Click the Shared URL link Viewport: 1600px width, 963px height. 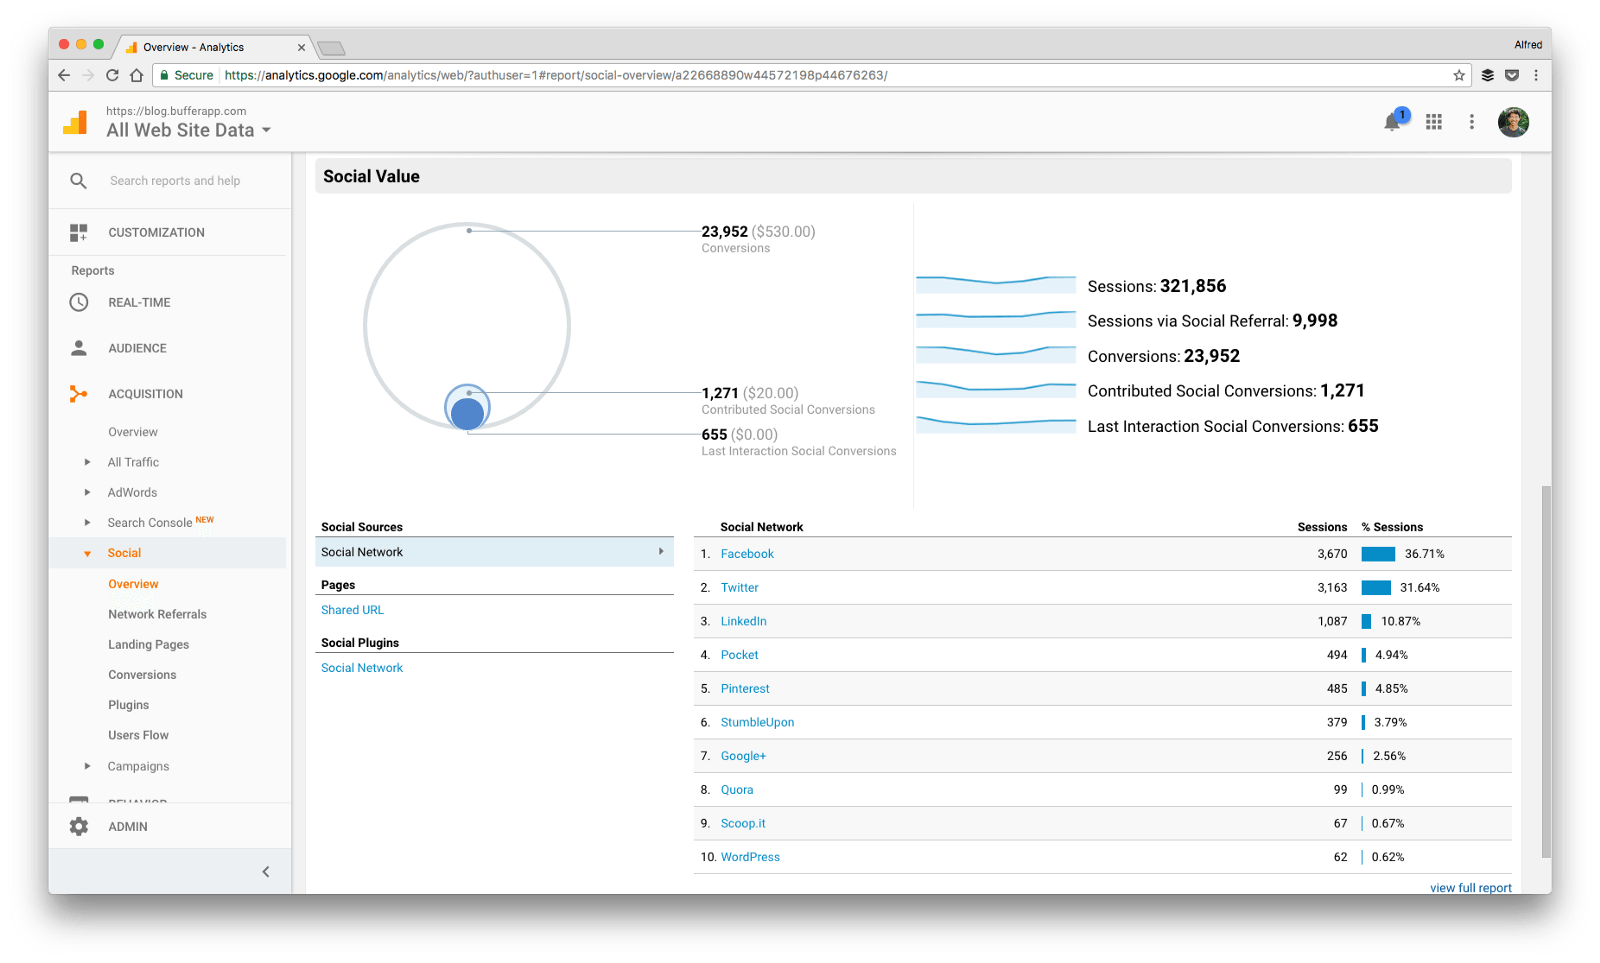coord(352,610)
